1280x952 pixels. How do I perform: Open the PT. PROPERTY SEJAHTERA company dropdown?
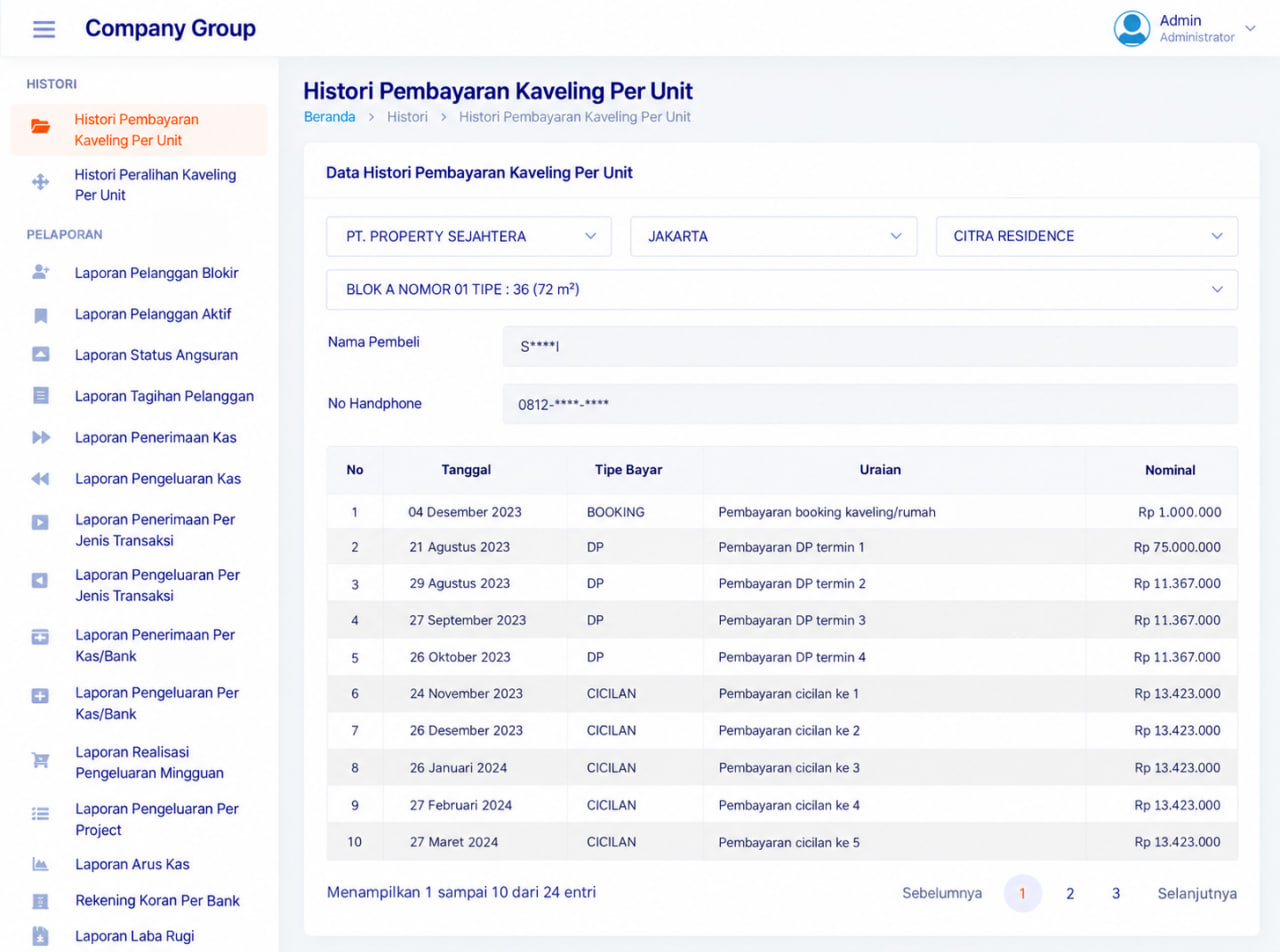coord(469,236)
